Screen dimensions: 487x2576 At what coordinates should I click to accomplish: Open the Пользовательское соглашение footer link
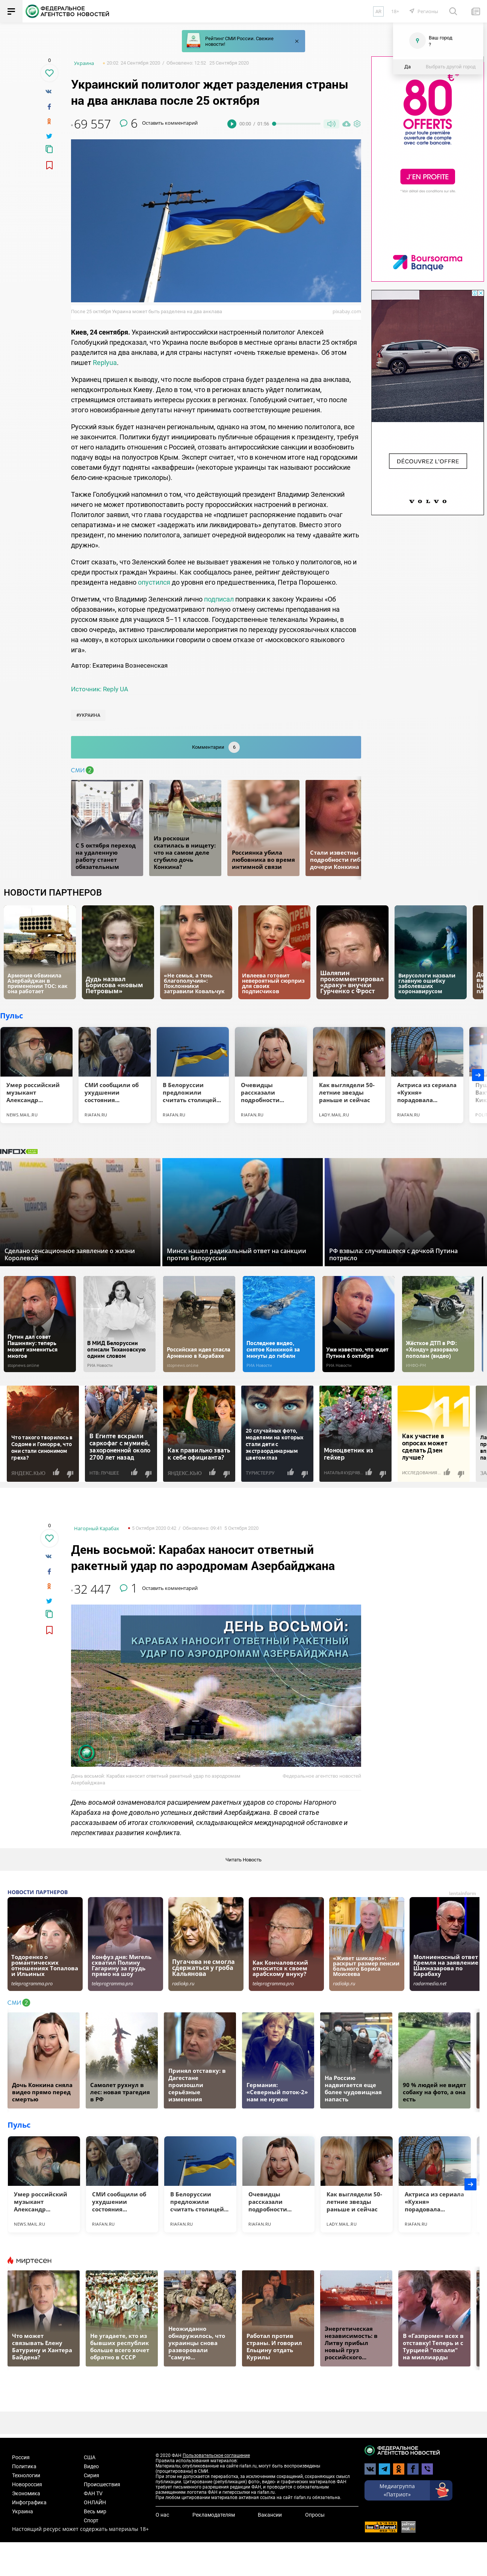point(216,2455)
